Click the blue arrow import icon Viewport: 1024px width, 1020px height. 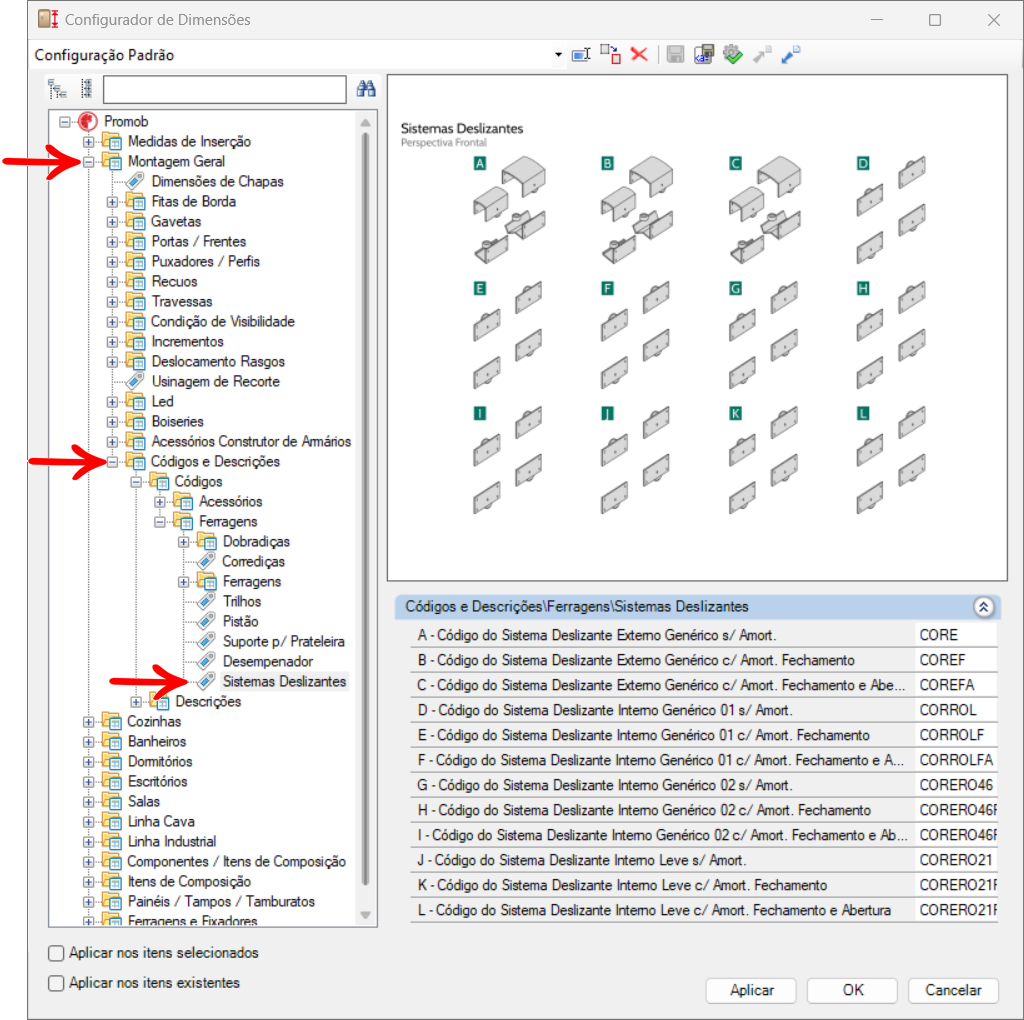coord(791,55)
